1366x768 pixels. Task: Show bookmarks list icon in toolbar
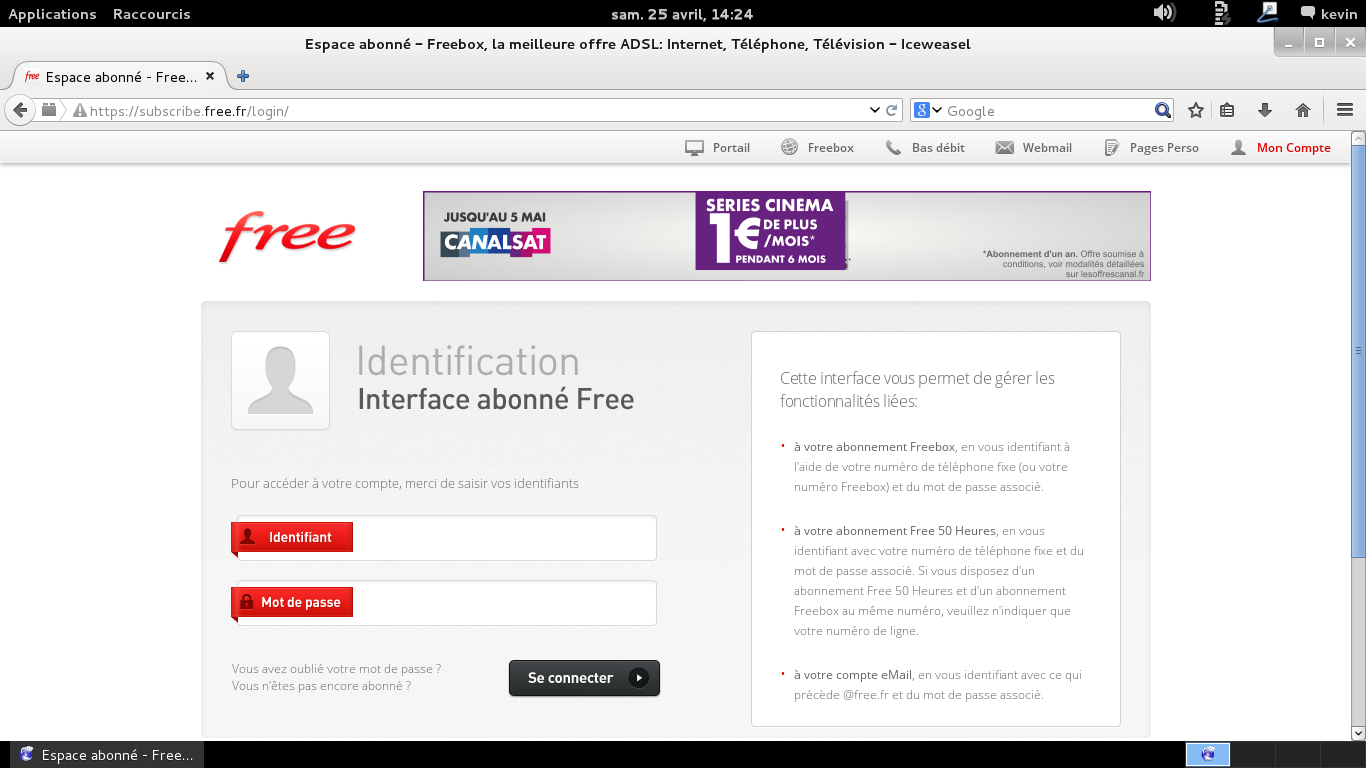click(1228, 111)
